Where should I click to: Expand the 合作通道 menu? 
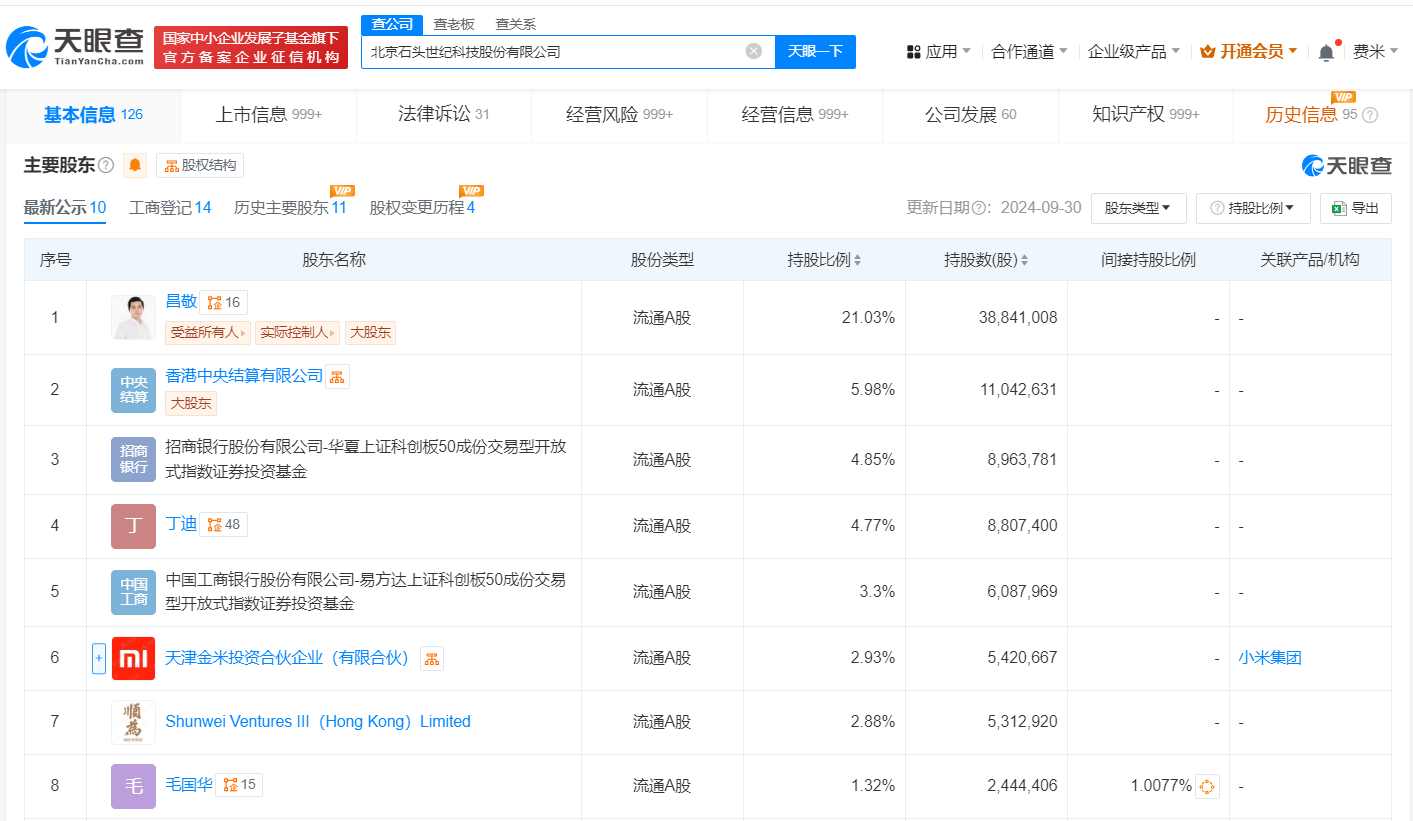tap(1029, 52)
